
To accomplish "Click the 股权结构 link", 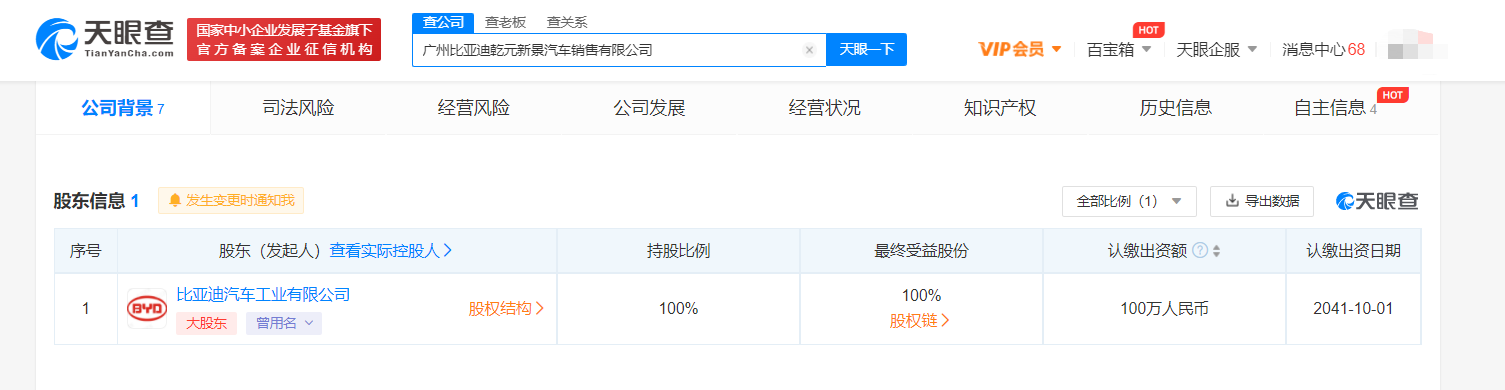I will pyautogui.click(x=506, y=309).
